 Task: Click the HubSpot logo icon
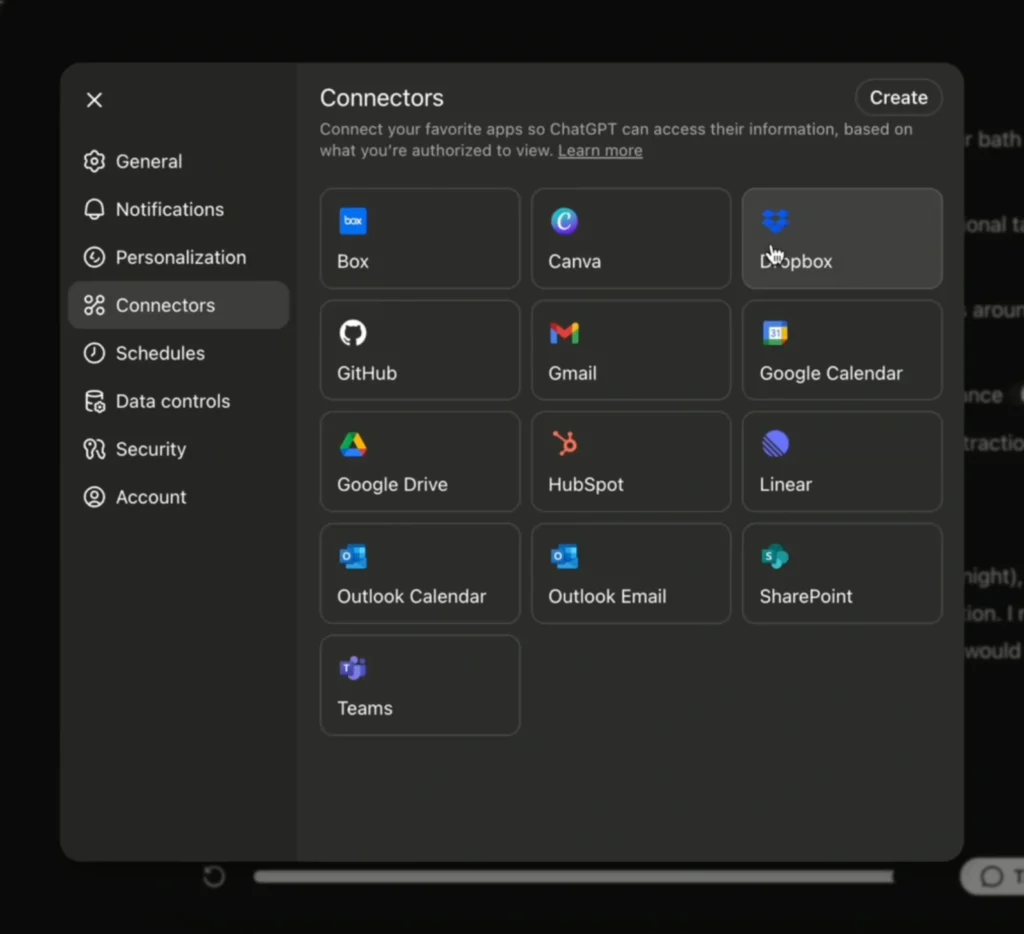(x=565, y=444)
